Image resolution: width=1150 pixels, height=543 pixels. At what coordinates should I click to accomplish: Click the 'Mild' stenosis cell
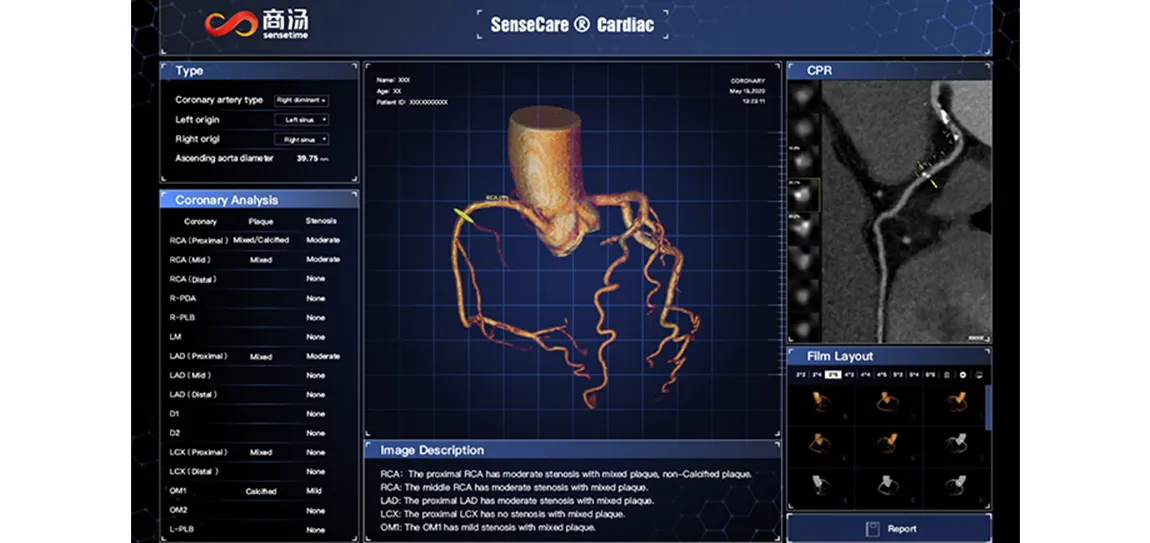coord(315,491)
